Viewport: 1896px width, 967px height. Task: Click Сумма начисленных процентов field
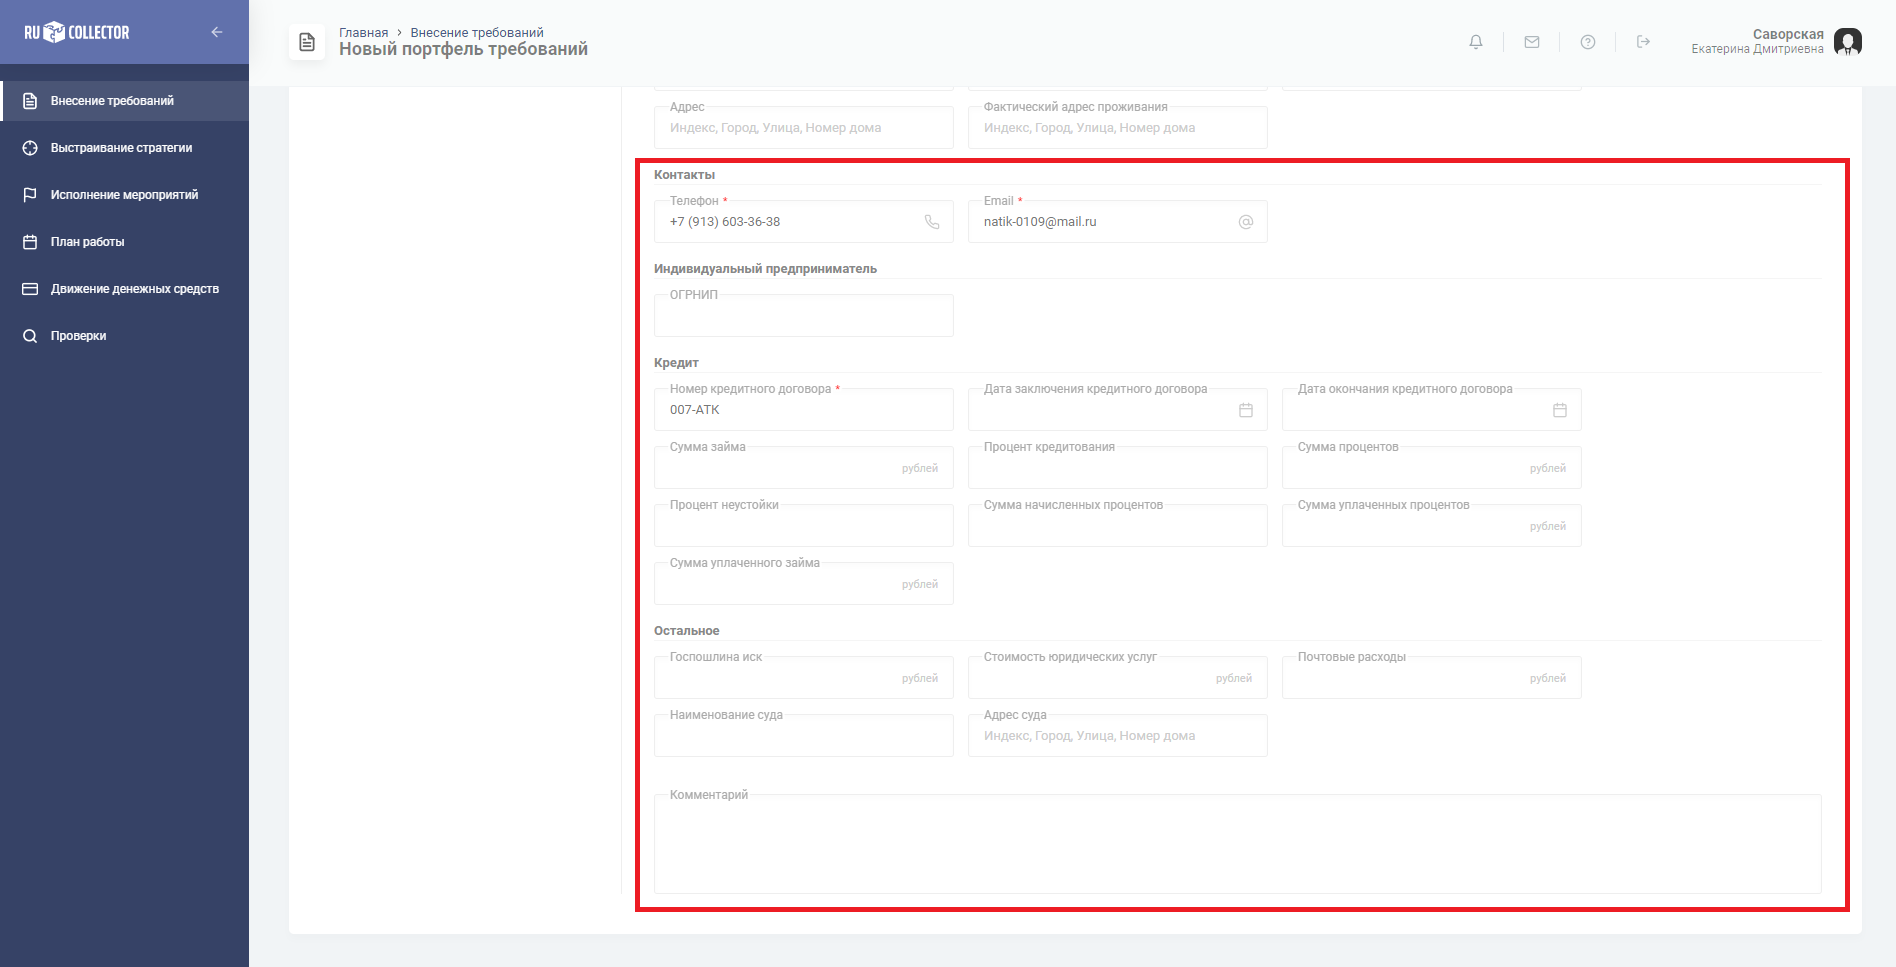[x=1118, y=525]
